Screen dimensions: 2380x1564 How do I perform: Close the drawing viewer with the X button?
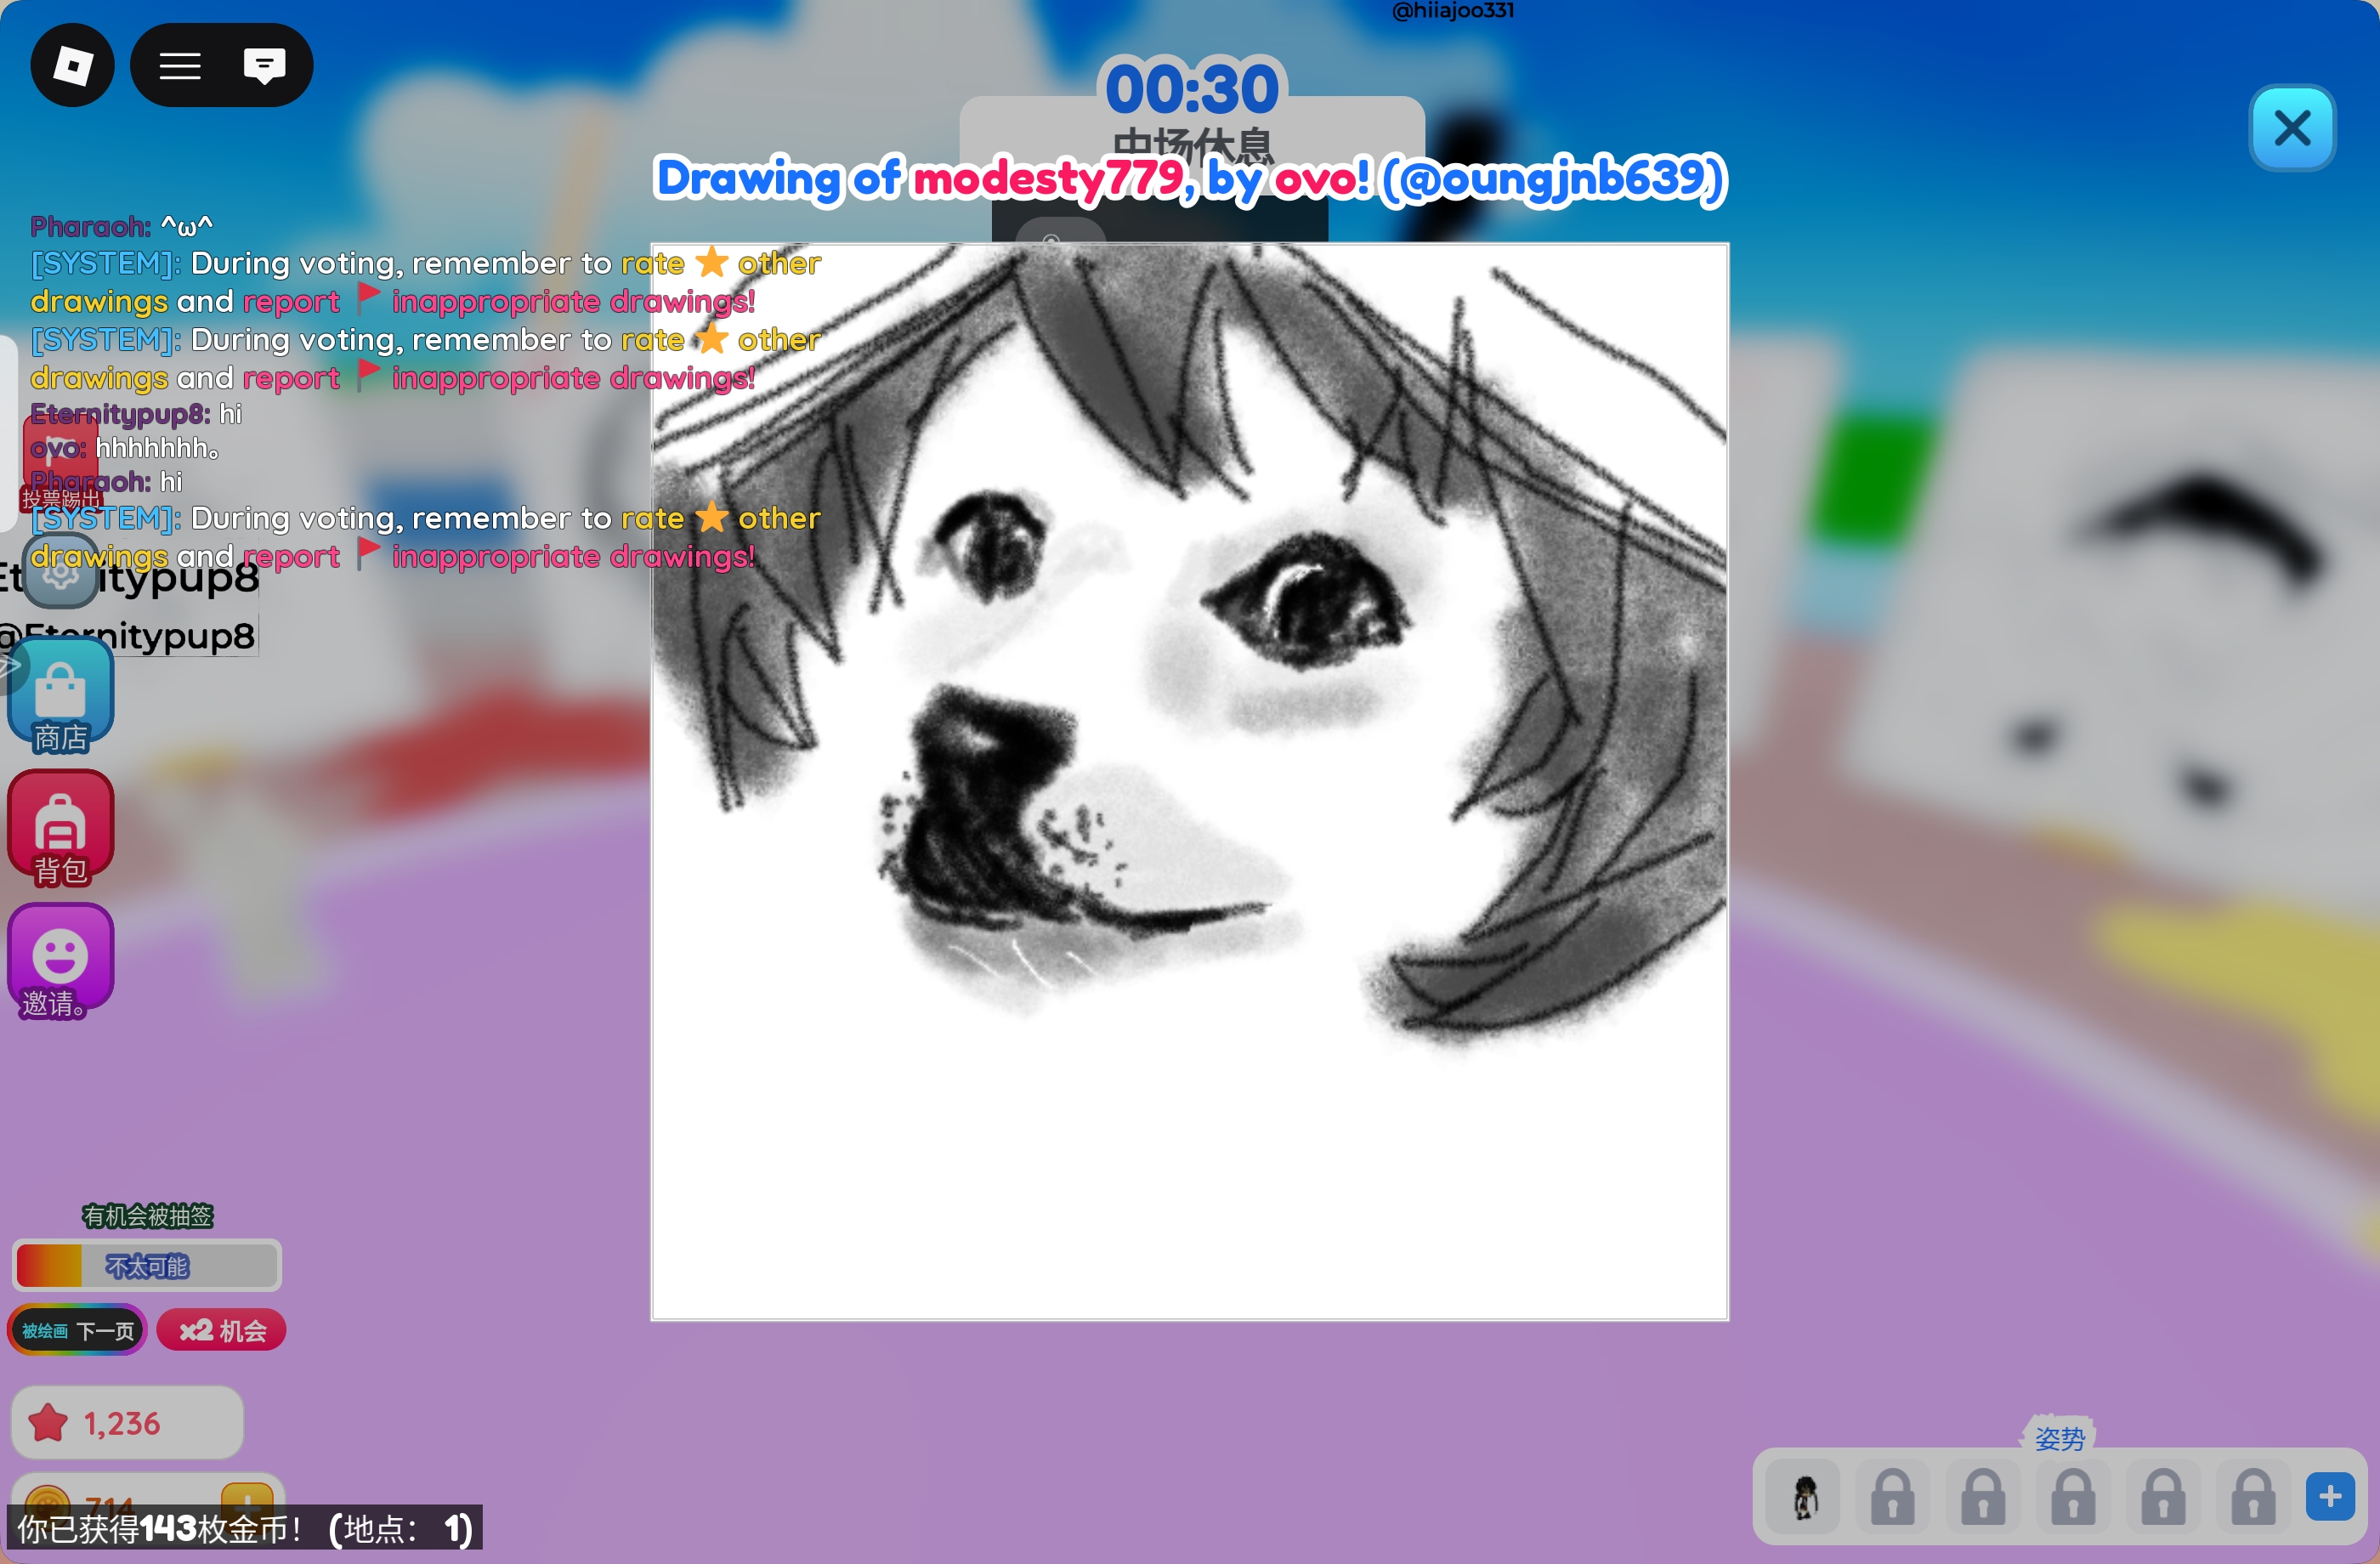2292,128
